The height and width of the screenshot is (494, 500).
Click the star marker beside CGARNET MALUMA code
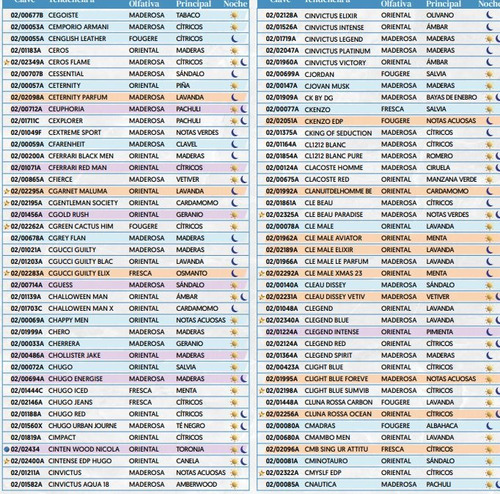pyautogui.click(x=7, y=191)
